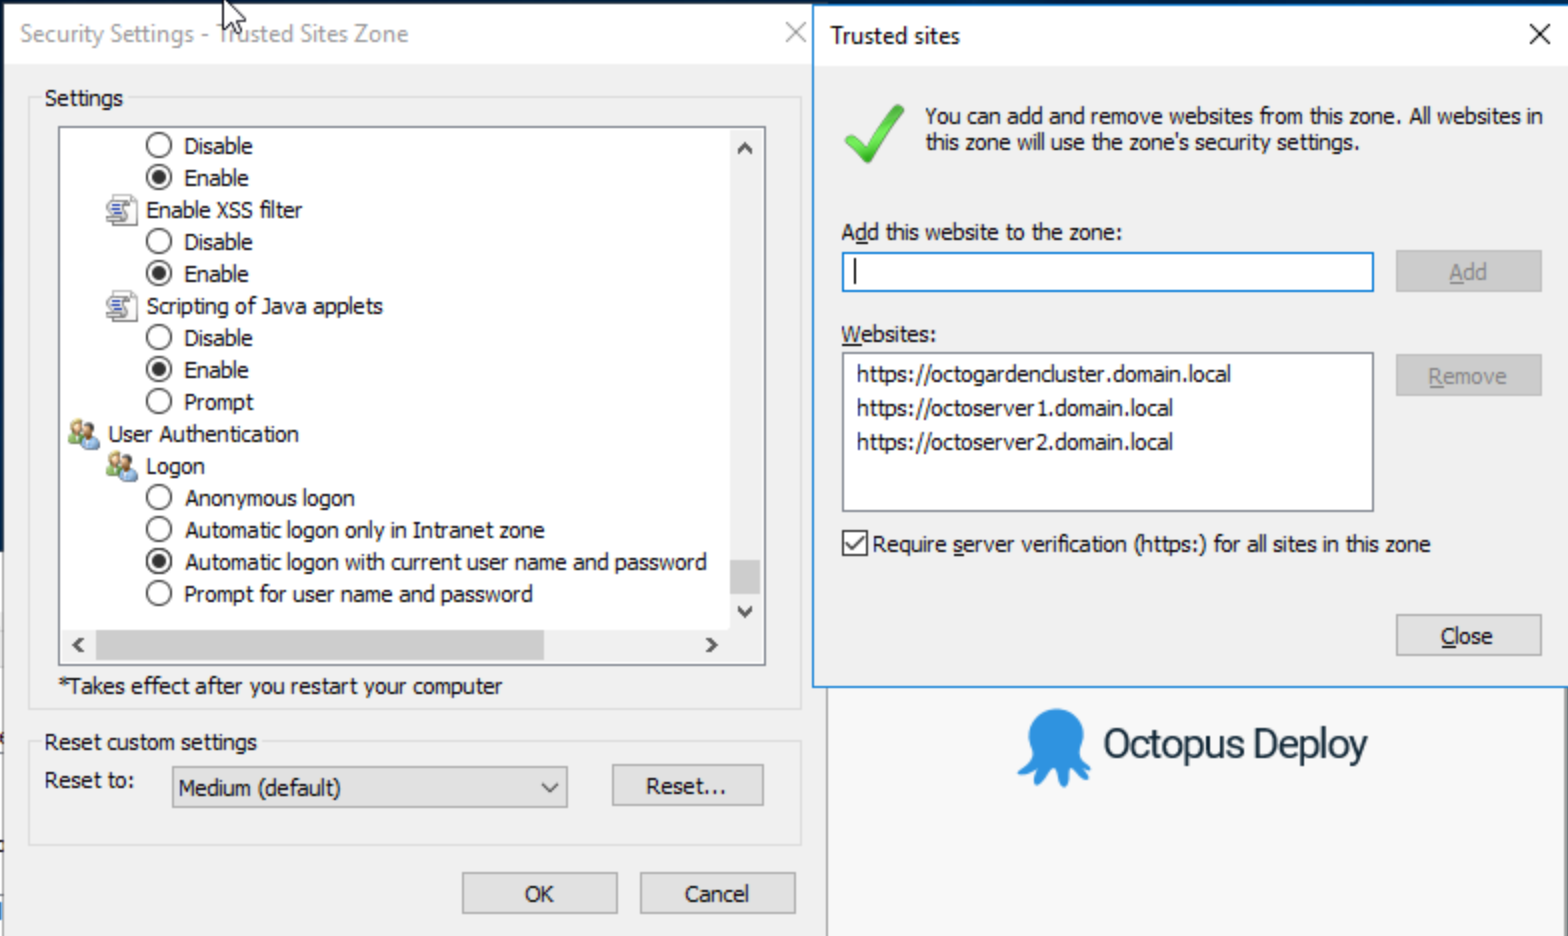This screenshot has width=1568, height=936.
Task: Click the settings list scroll-down arrow
Action: [744, 611]
